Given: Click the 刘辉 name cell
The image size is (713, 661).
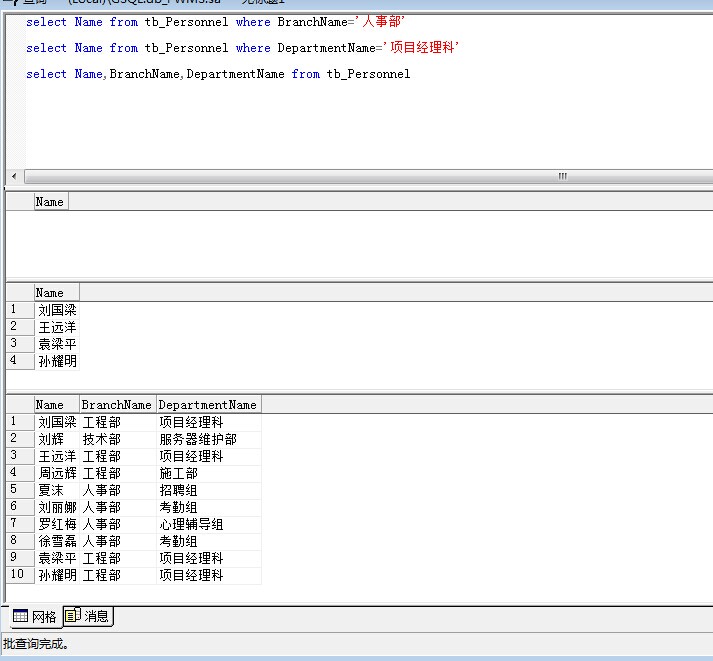Looking at the screenshot, I should (57, 439).
